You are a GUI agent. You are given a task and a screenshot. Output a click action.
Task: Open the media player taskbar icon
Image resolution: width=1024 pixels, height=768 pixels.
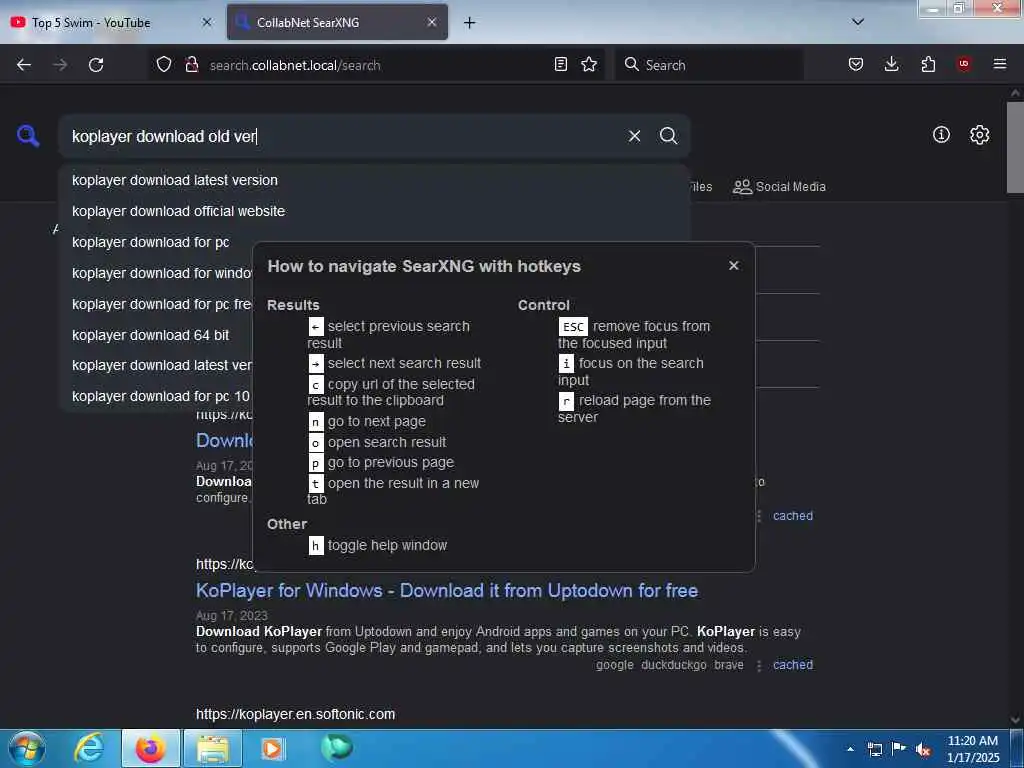(273, 748)
